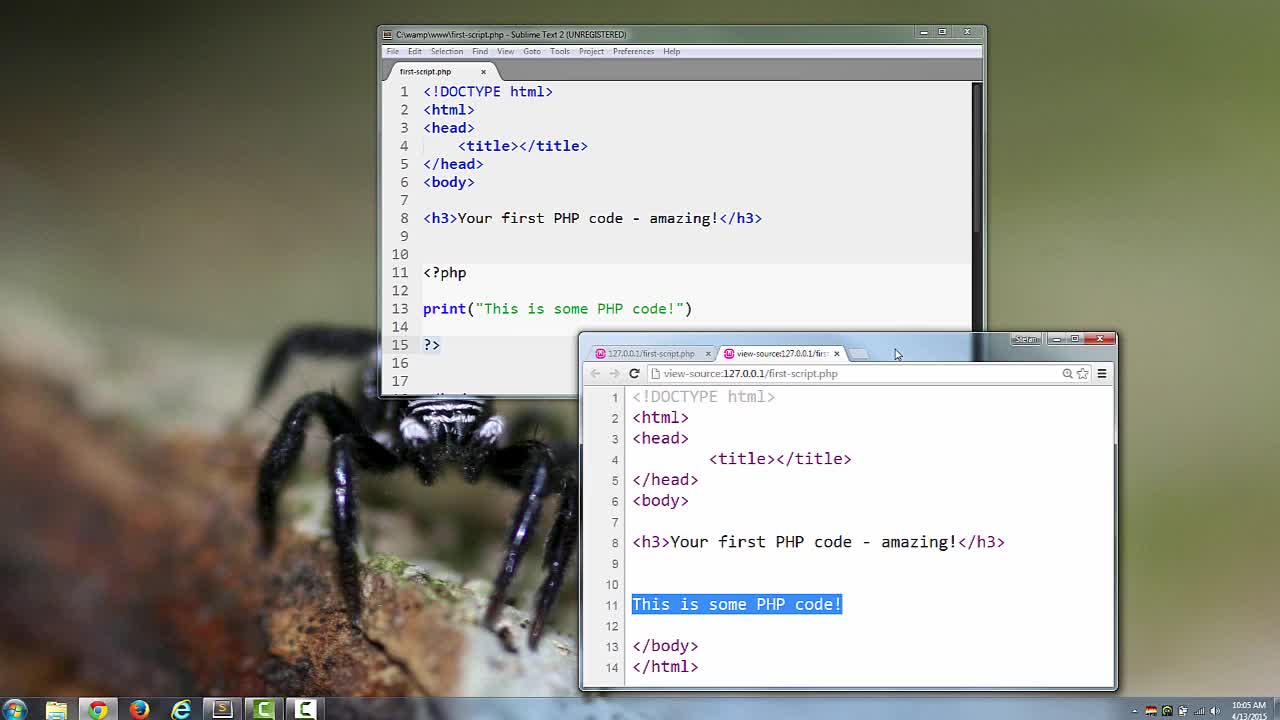Launch Firefox from the taskbar

[x=139, y=709]
